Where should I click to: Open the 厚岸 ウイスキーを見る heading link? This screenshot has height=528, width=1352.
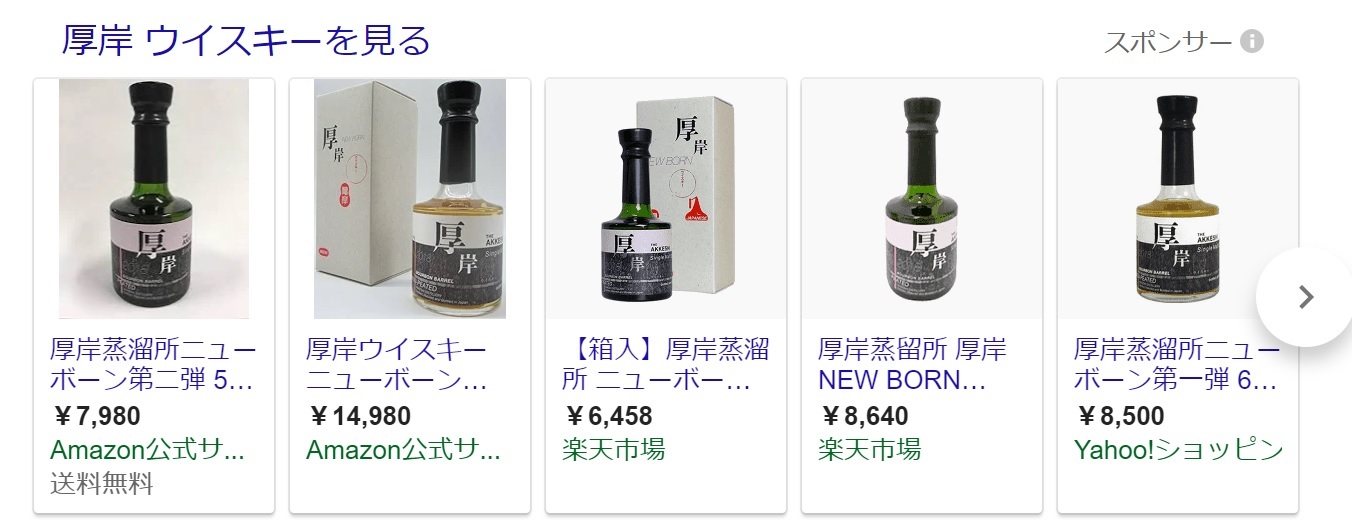pos(246,41)
